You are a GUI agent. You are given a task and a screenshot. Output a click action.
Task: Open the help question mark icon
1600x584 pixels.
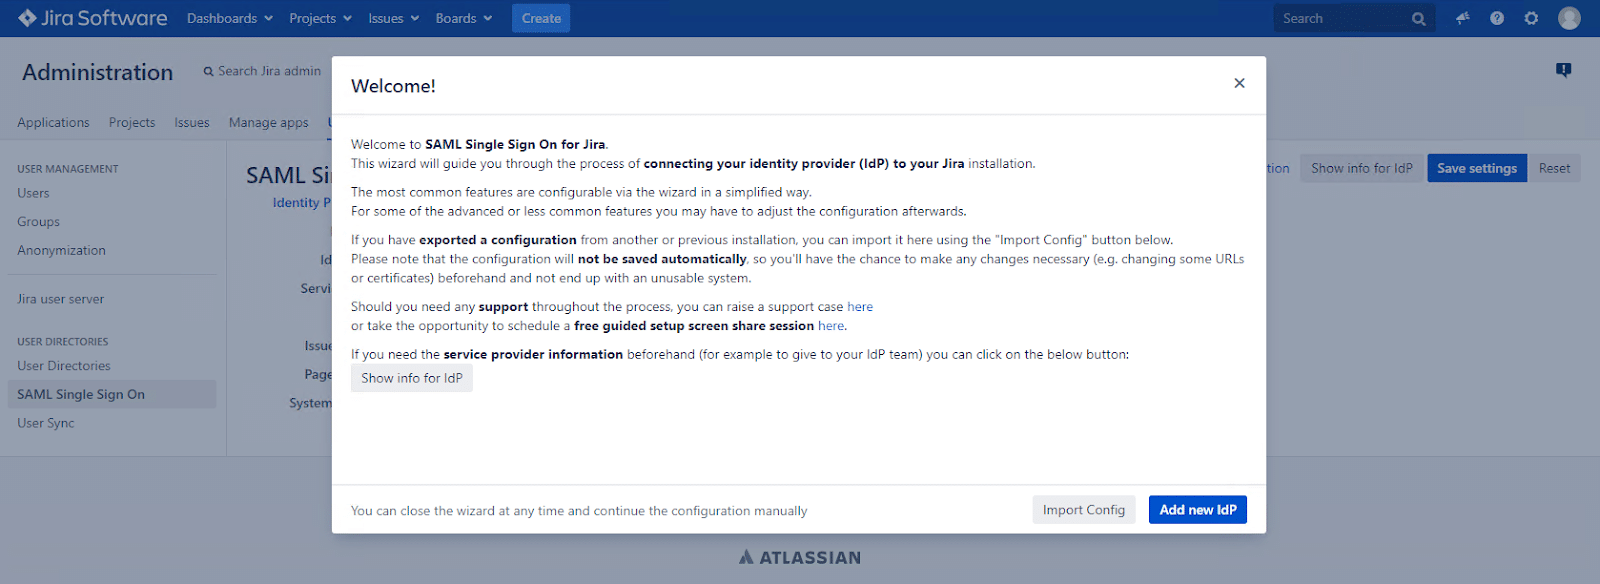(x=1497, y=18)
